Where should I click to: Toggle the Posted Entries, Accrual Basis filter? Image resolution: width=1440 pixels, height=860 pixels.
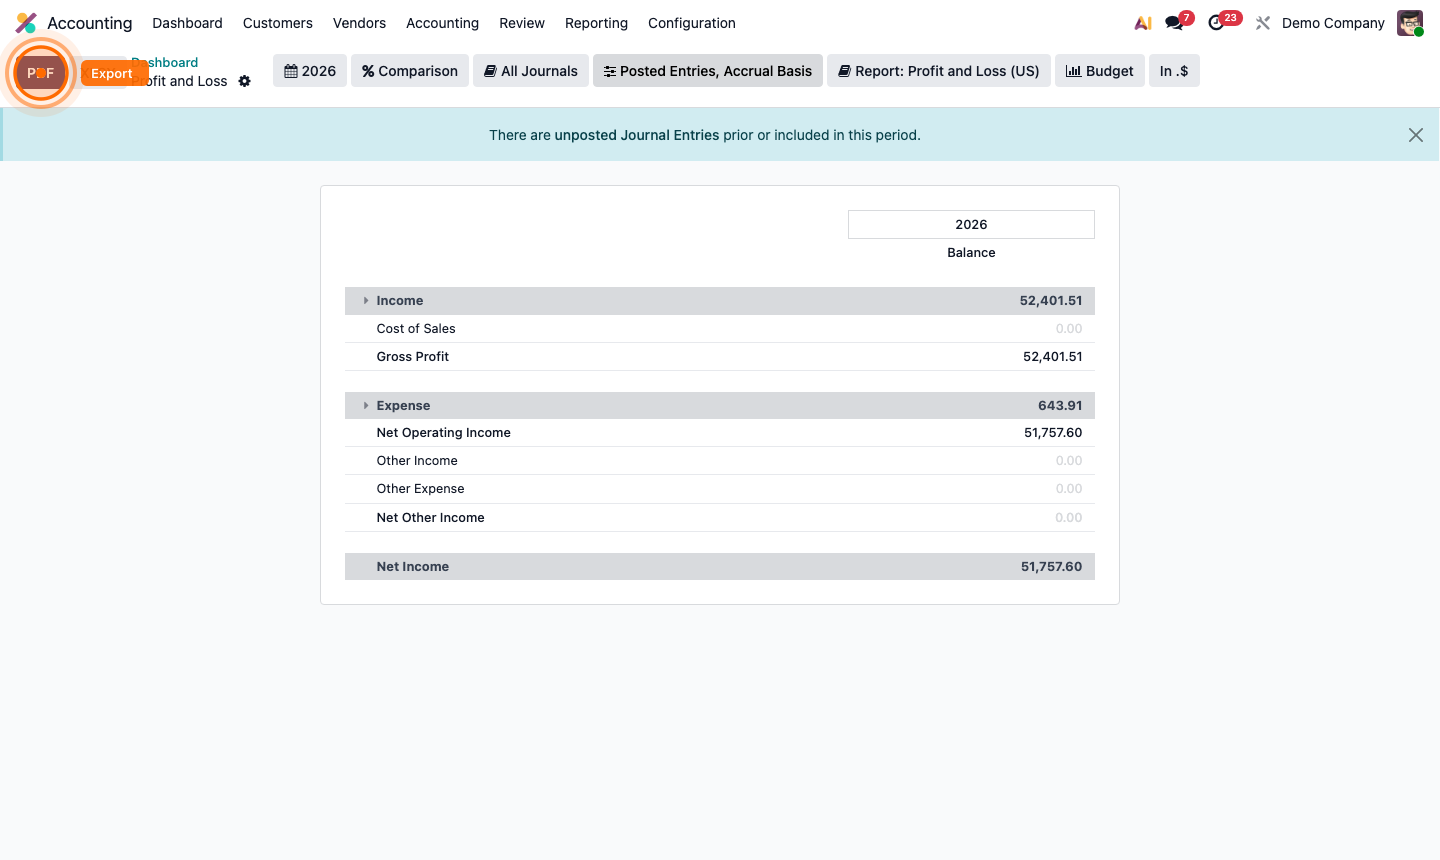click(x=707, y=70)
